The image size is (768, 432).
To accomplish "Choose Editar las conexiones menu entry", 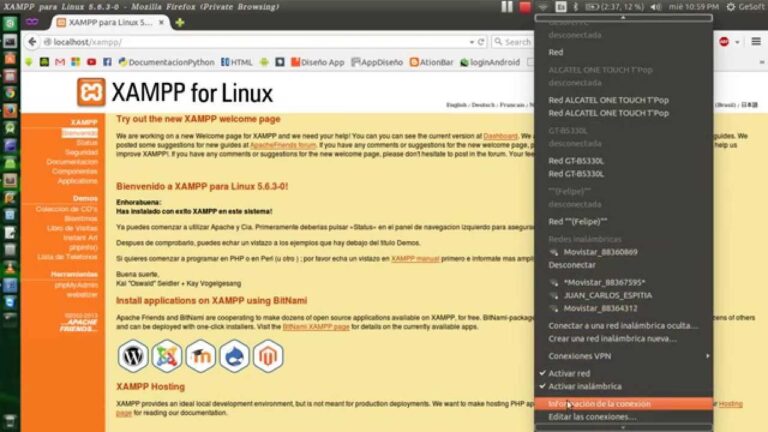I will pos(592,417).
